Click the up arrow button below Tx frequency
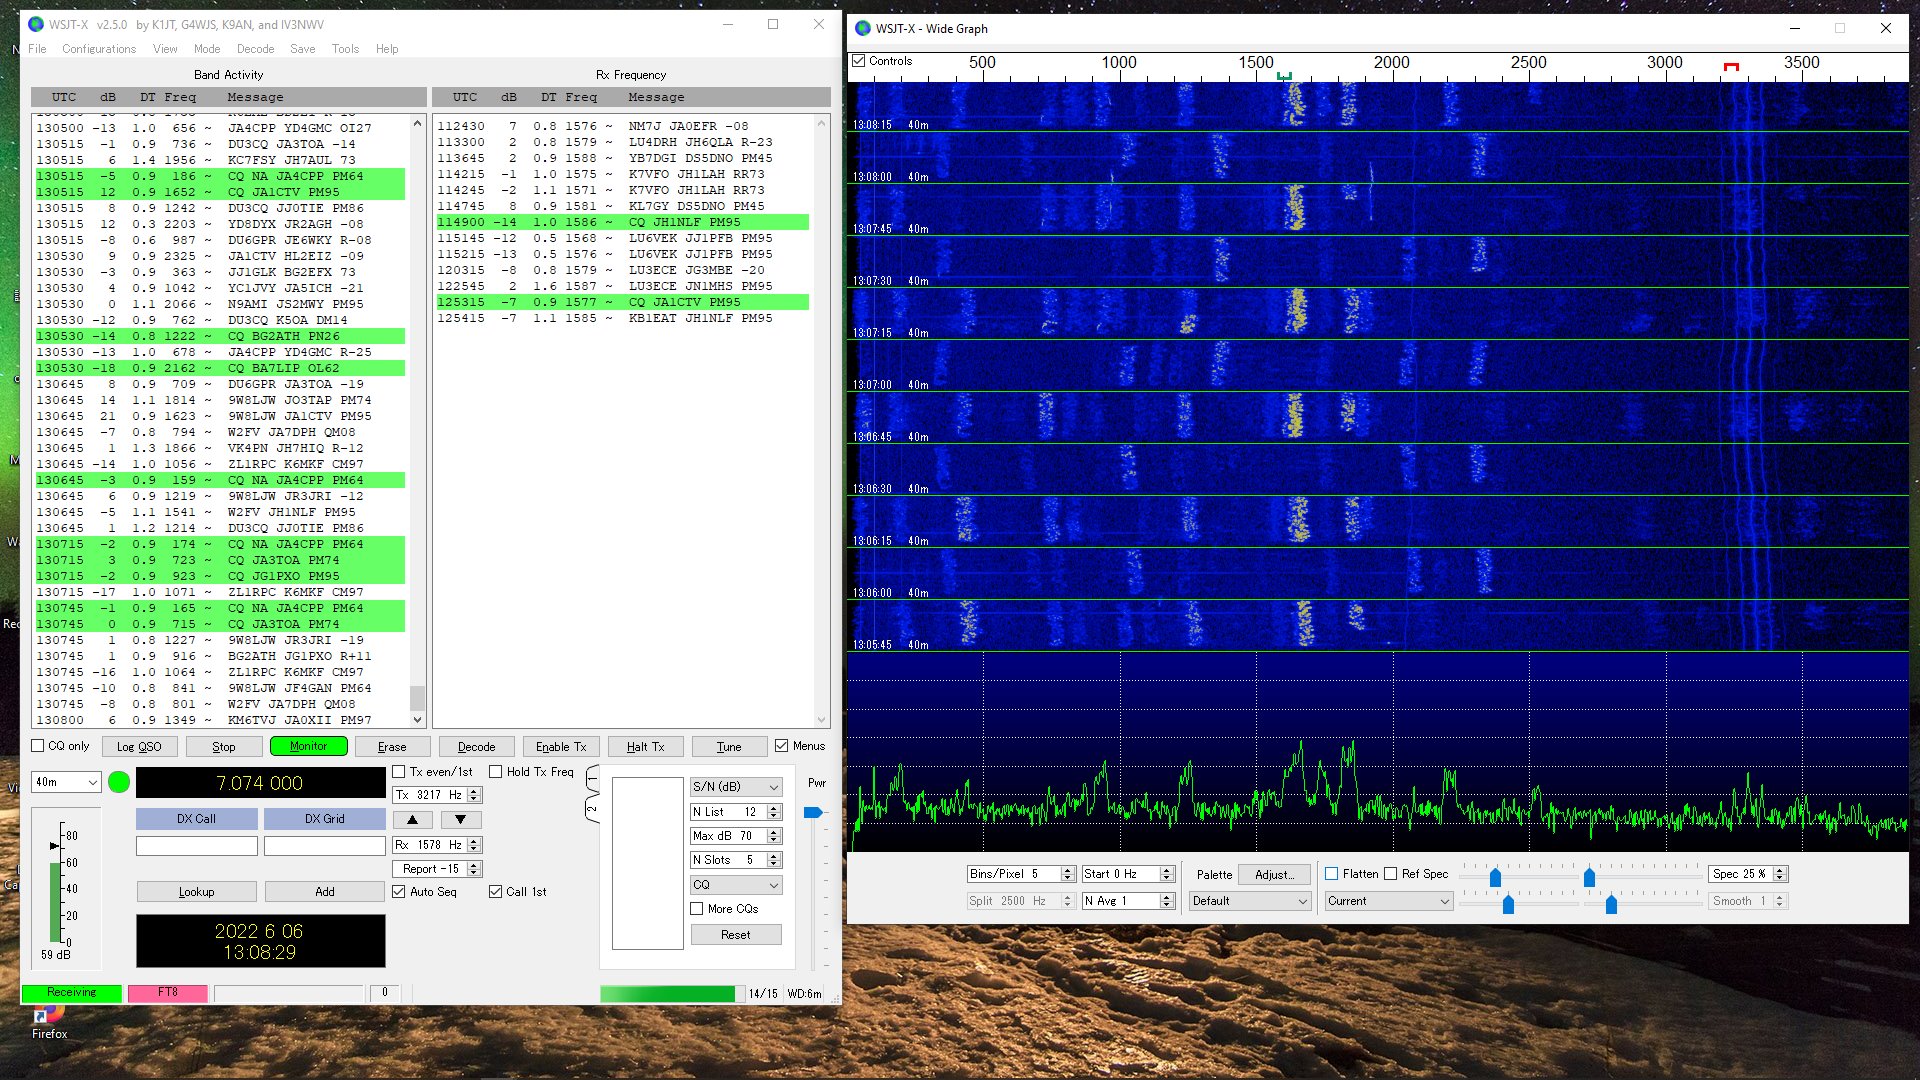The height and width of the screenshot is (1080, 1920). [412, 819]
